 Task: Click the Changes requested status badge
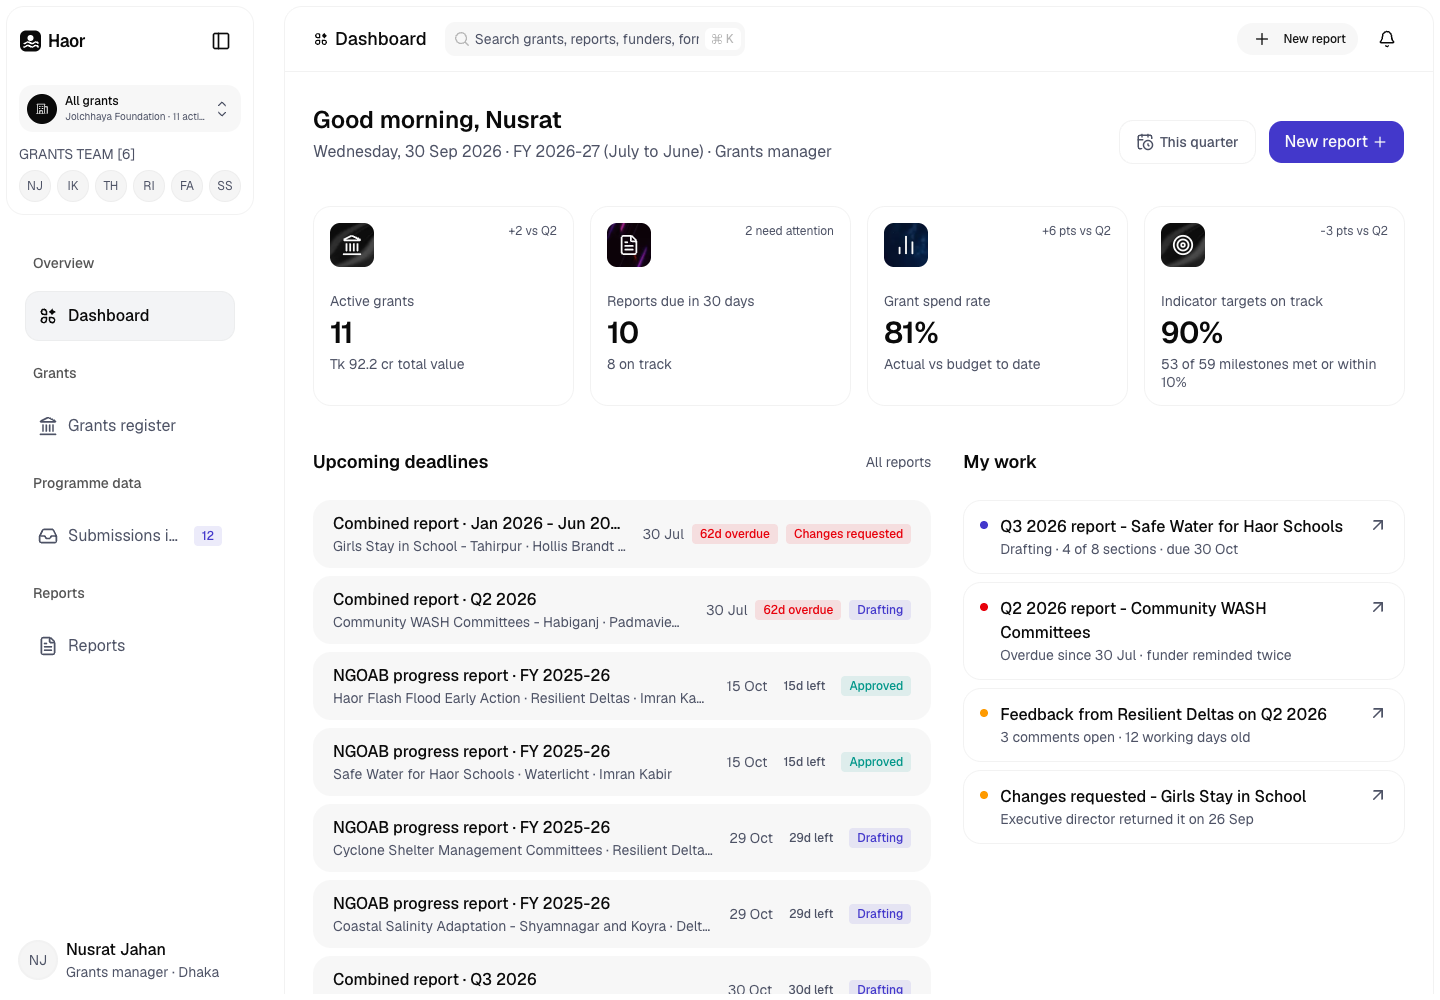pos(848,534)
